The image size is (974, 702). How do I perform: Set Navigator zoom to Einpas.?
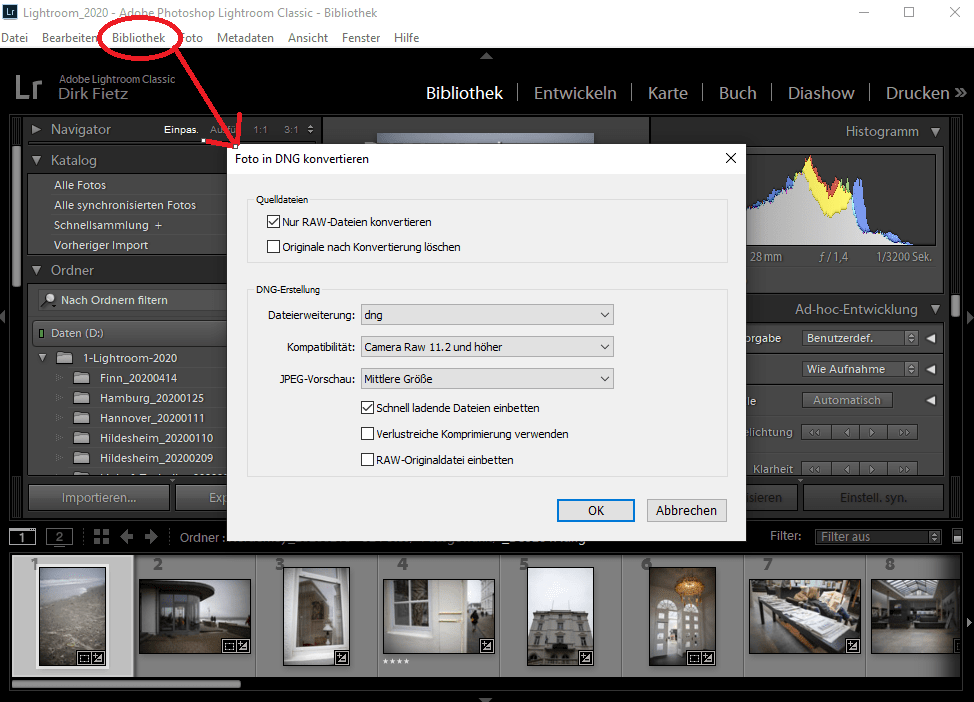click(181, 130)
